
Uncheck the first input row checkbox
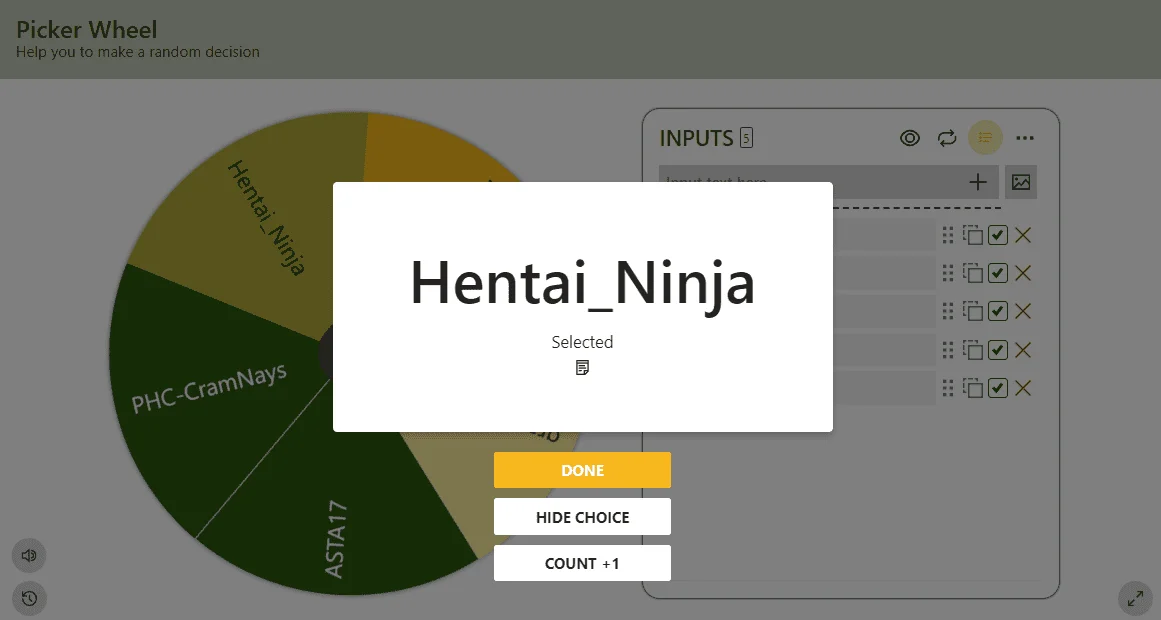[998, 236]
